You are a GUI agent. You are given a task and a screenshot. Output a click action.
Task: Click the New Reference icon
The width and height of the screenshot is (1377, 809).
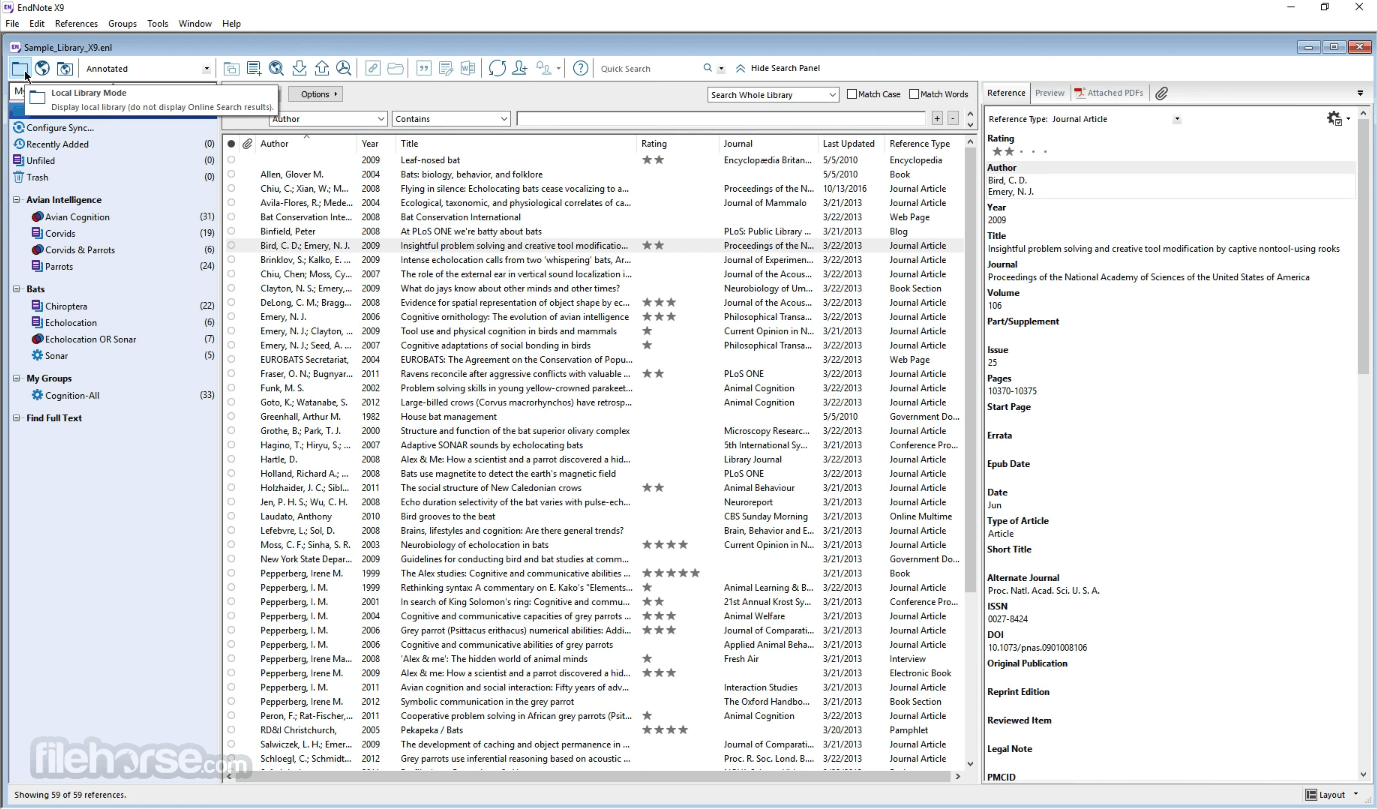coord(254,68)
